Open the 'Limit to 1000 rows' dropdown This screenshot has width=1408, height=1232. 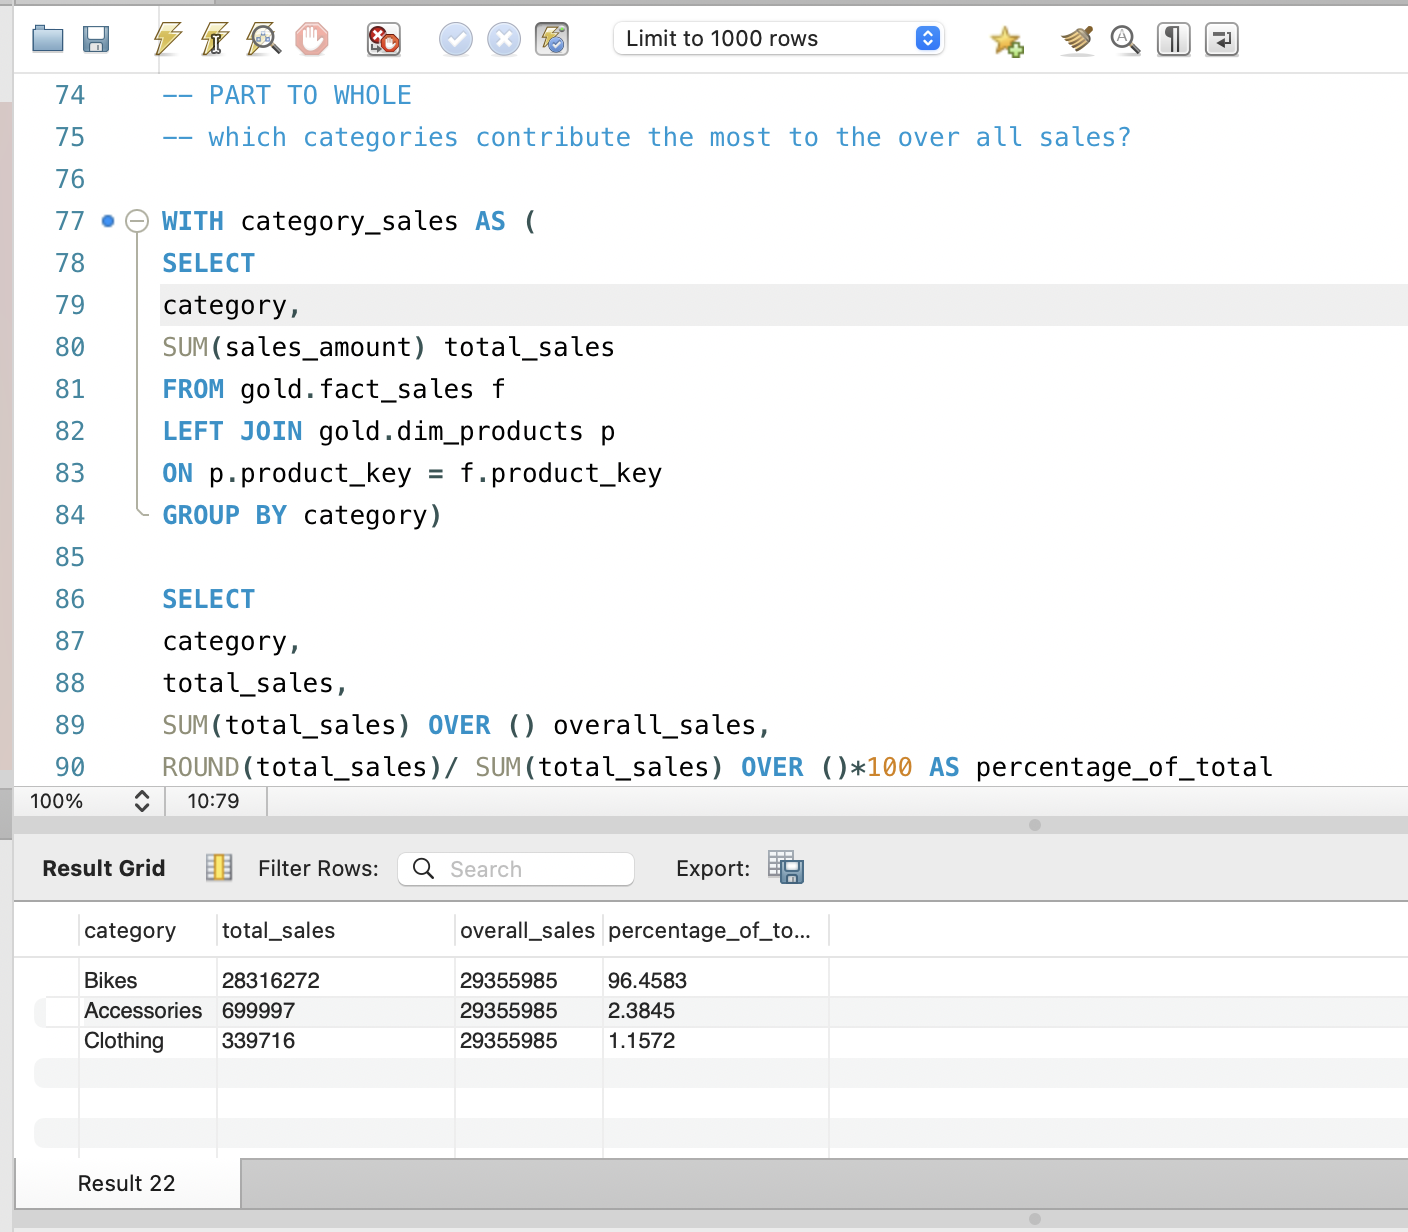(x=778, y=39)
